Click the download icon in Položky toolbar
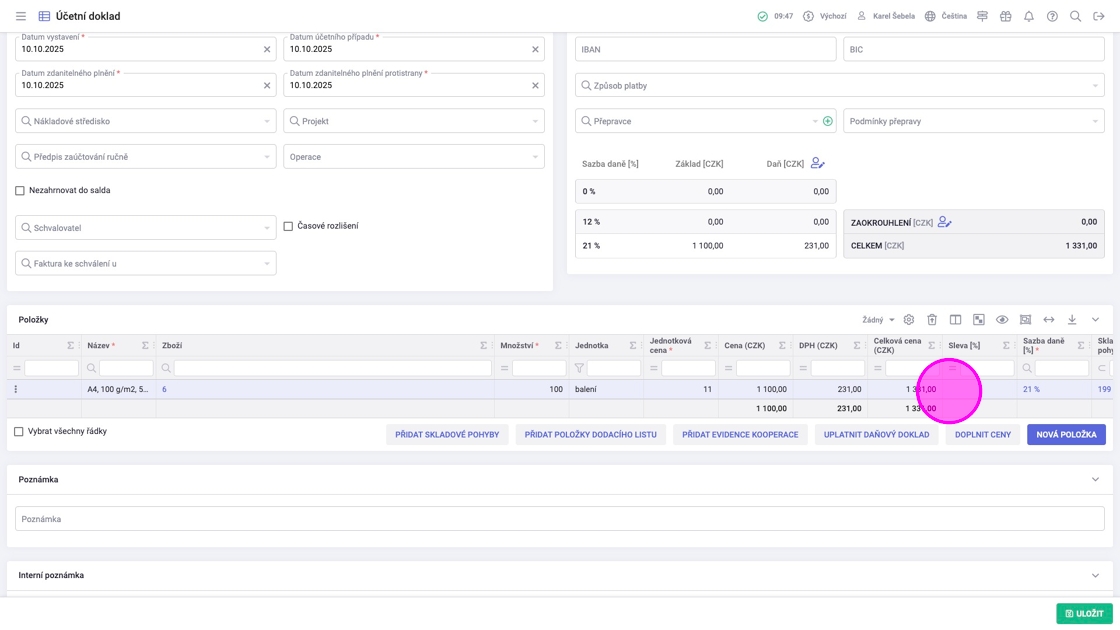 pyautogui.click(x=1072, y=320)
